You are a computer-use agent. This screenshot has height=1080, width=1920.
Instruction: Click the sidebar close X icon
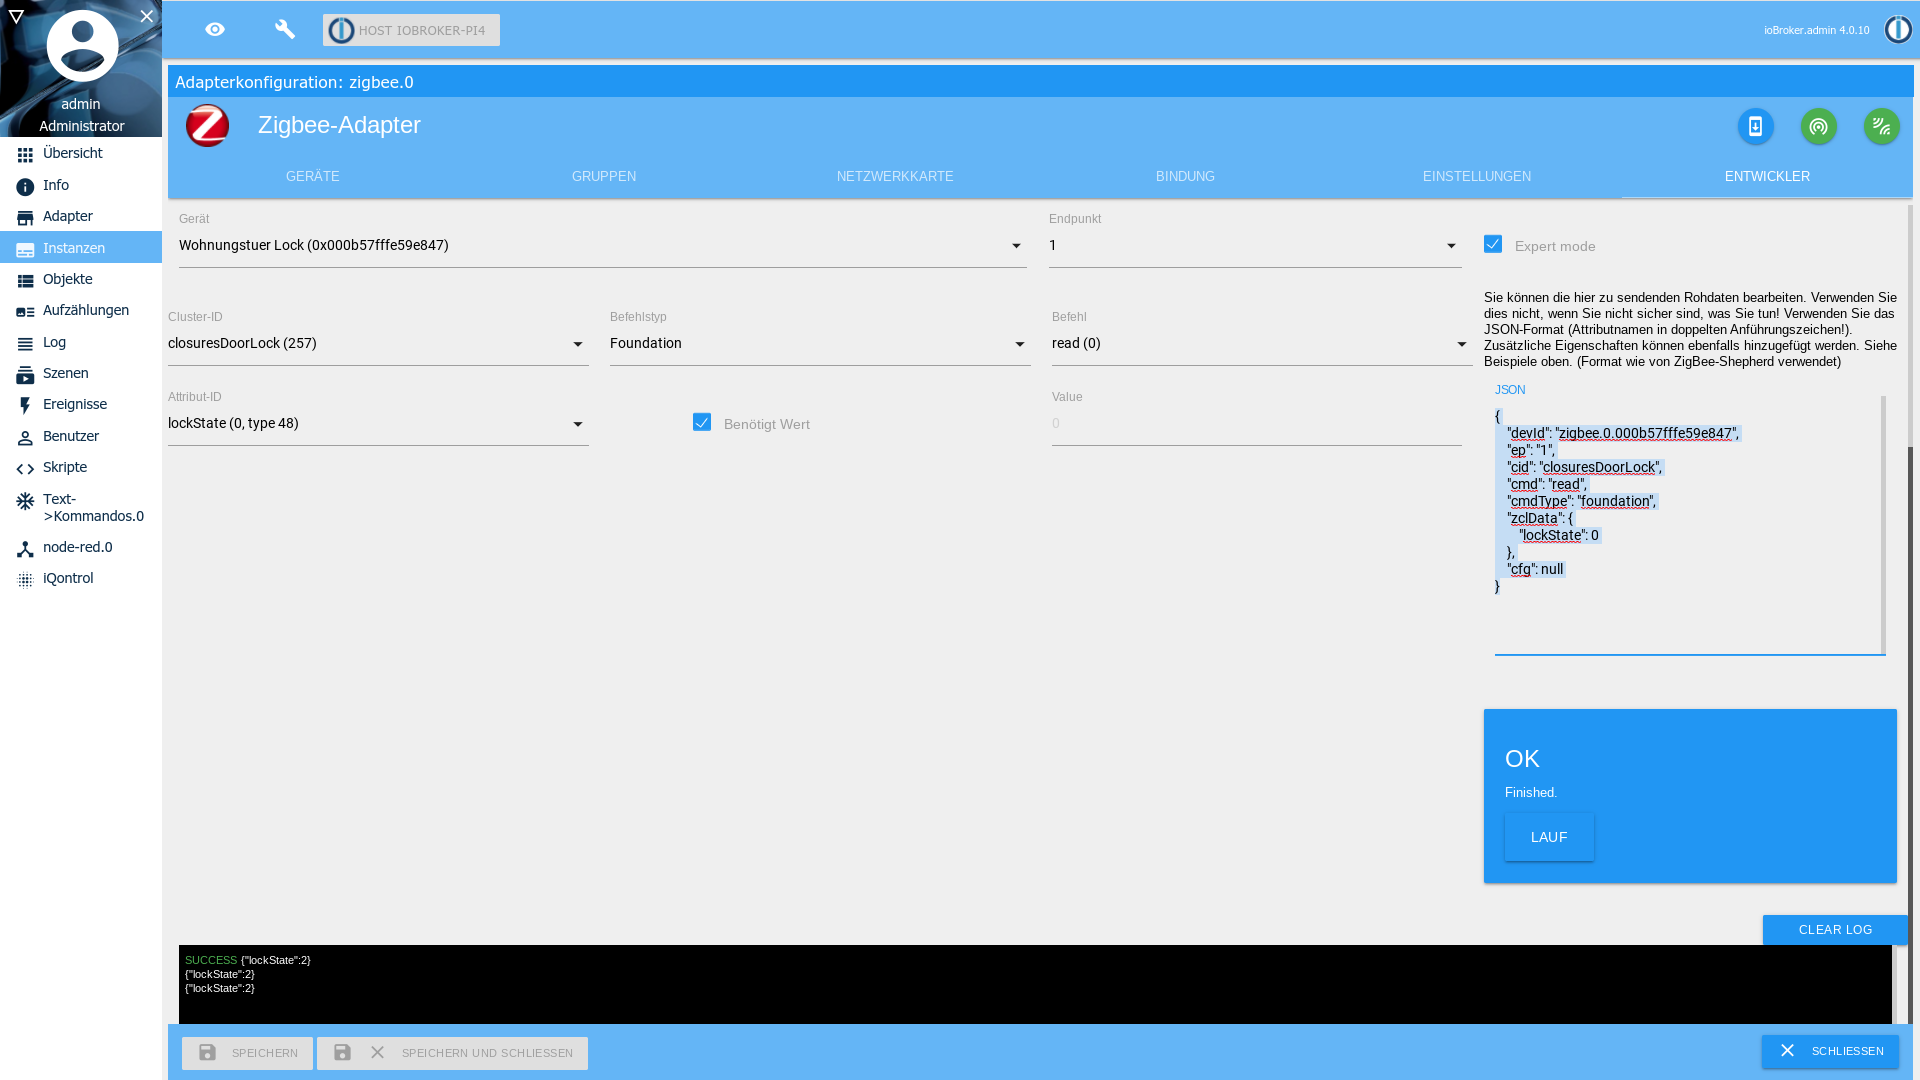tap(147, 16)
